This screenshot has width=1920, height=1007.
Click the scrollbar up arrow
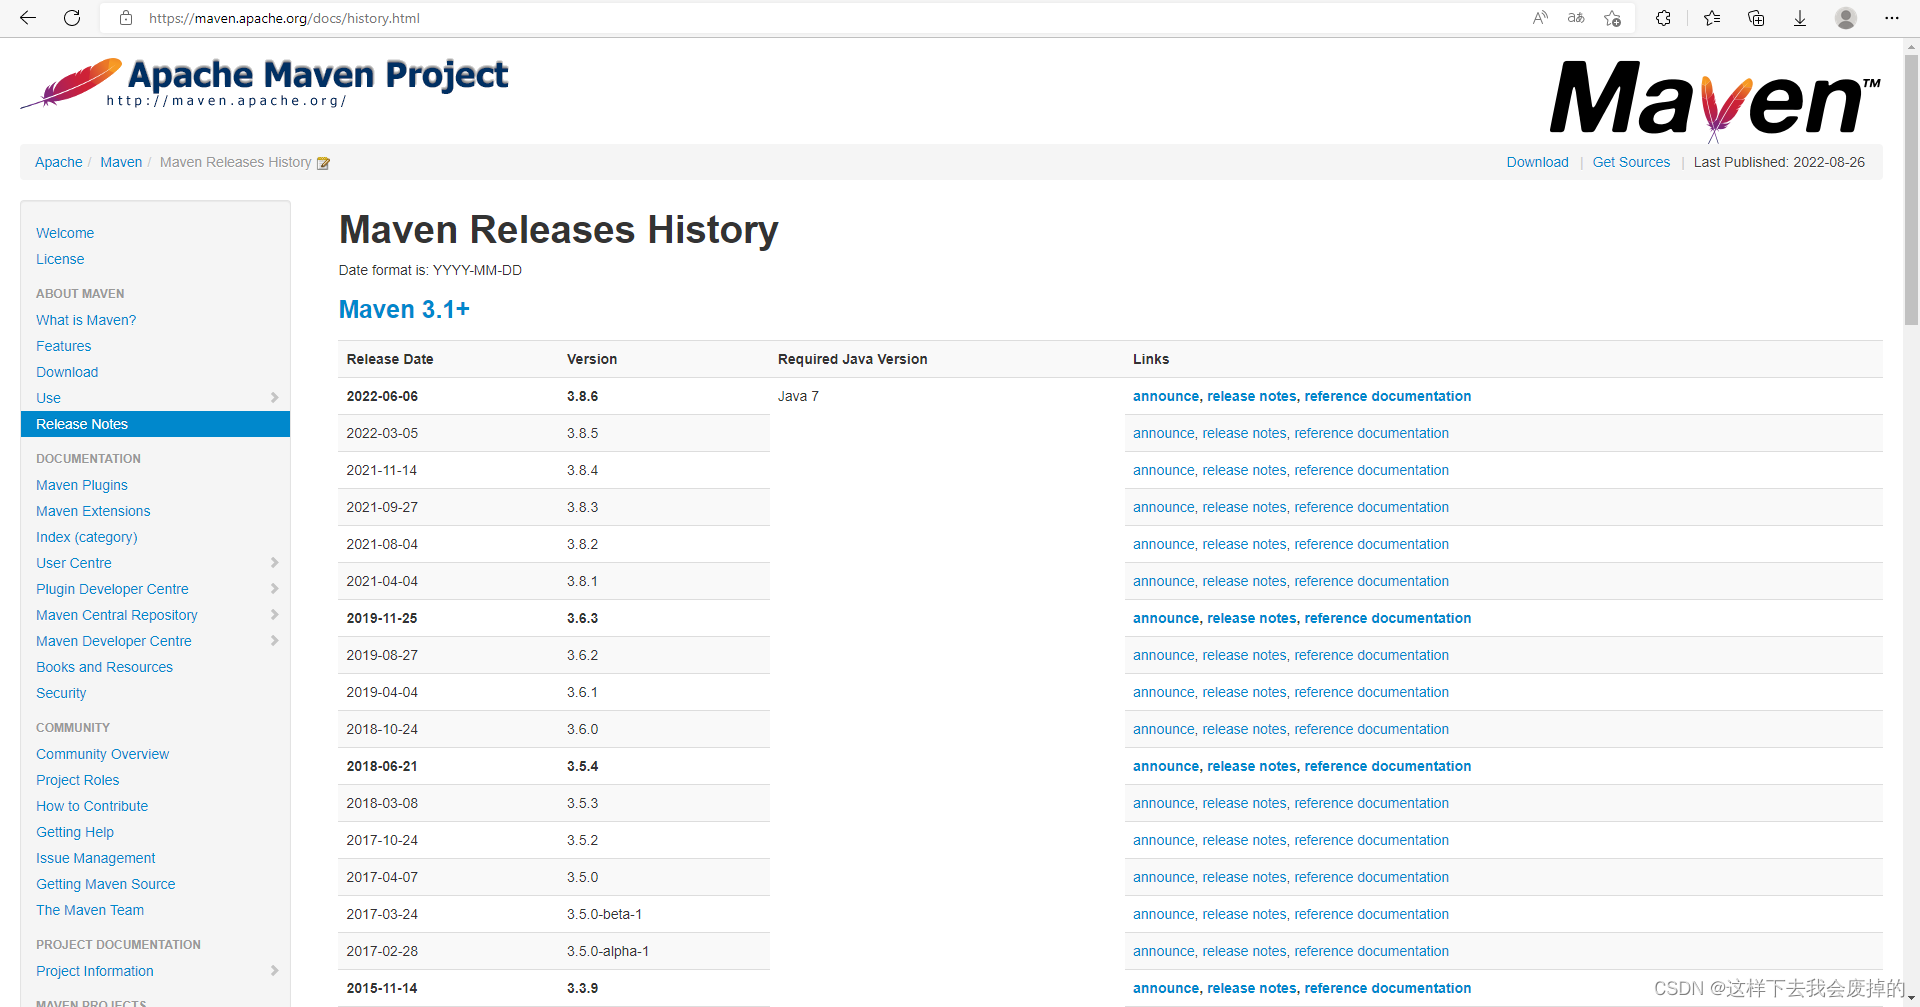(x=1911, y=45)
